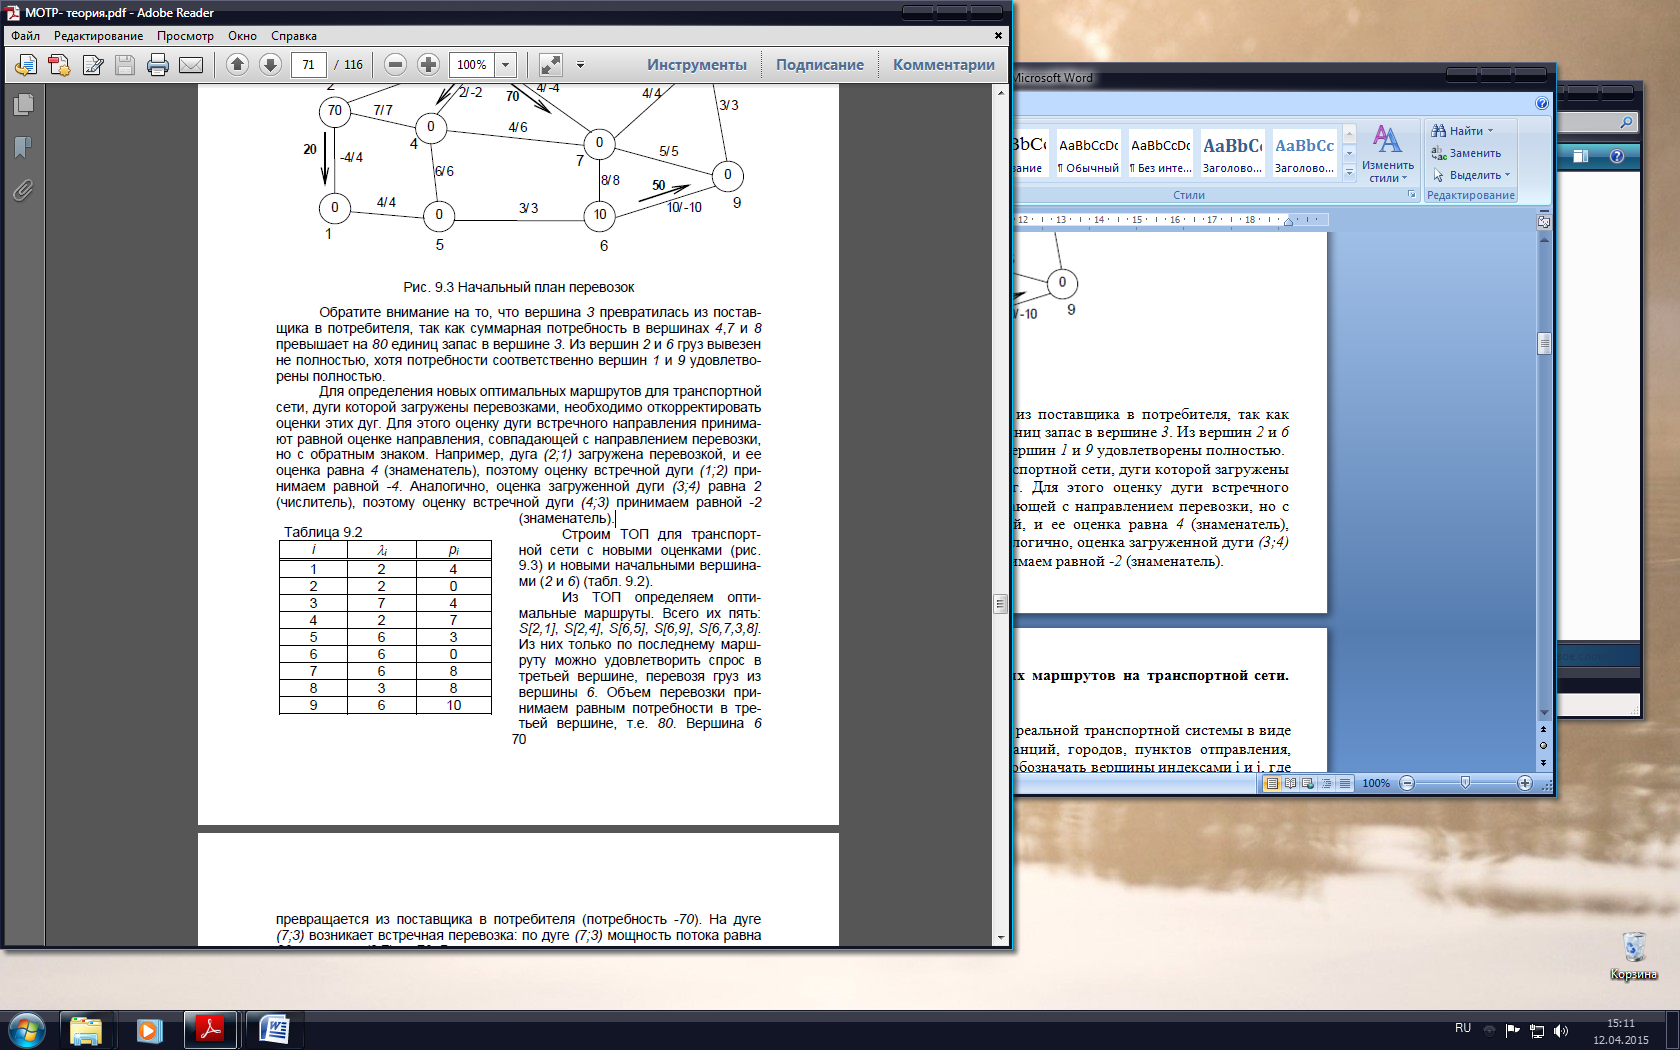Click Заменить in Word's editing group

1466,153
